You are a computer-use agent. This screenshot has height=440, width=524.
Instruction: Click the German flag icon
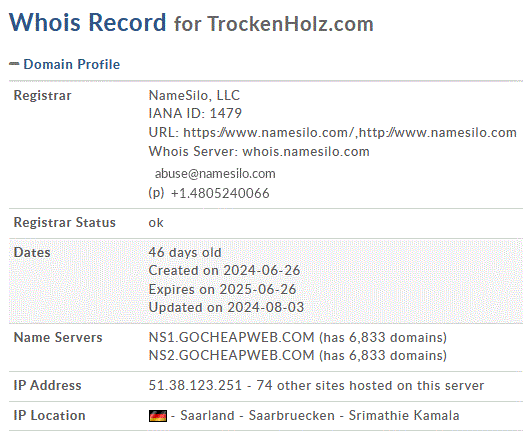point(158,416)
